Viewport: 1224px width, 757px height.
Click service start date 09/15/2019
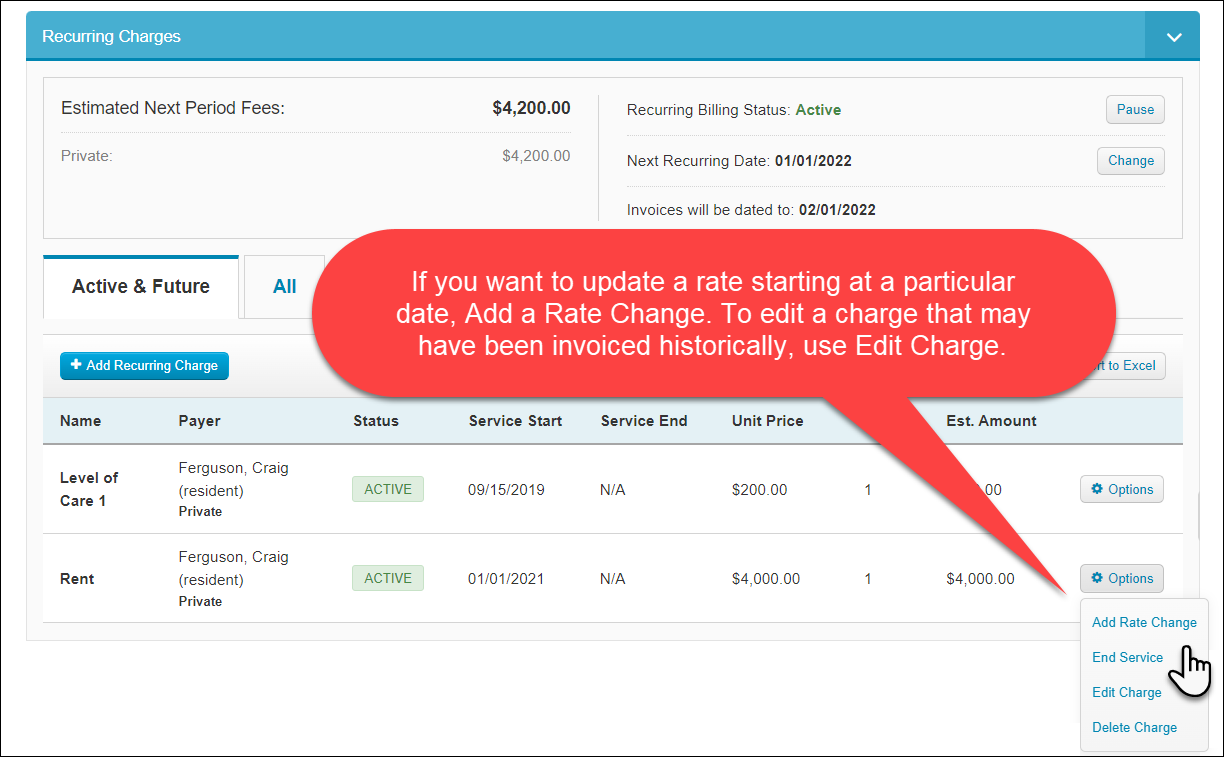pyautogui.click(x=506, y=490)
